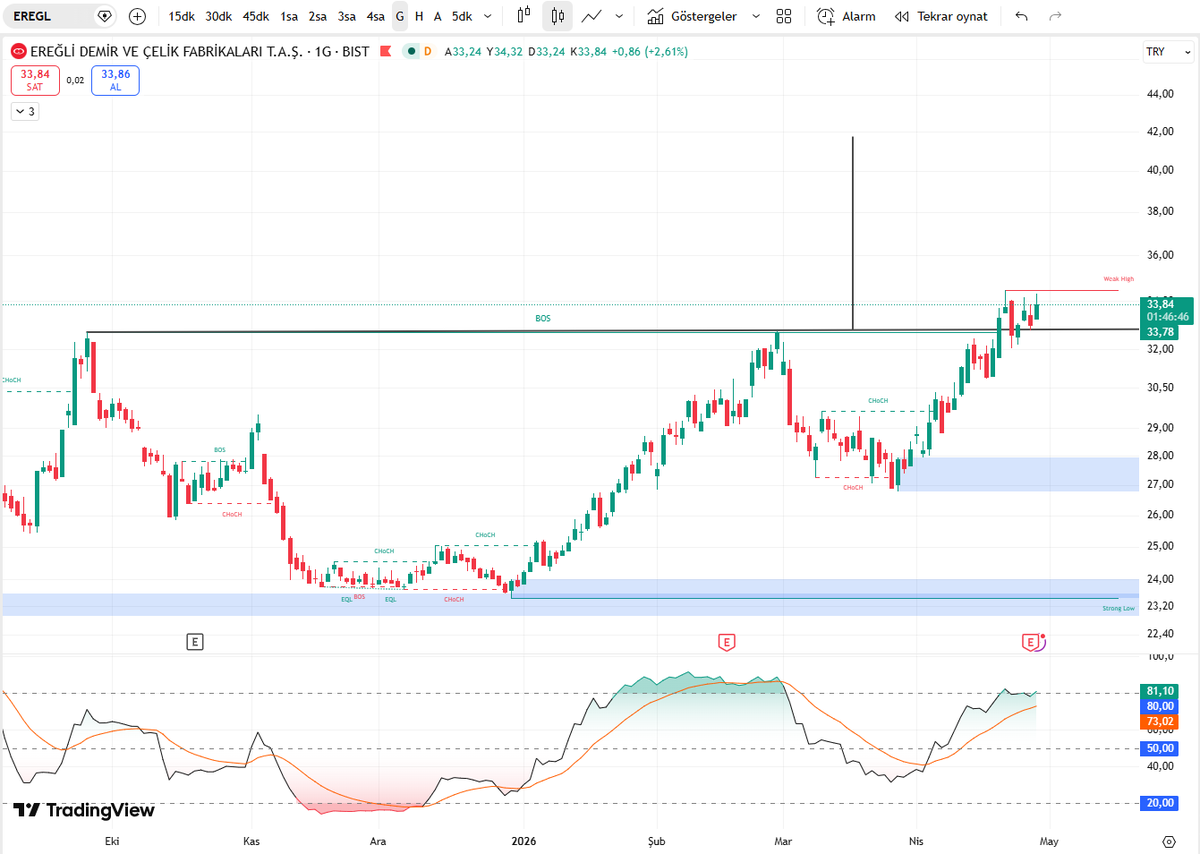Click the 20,00 oversold level label
Image resolution: width=1200 pixels, height=854 pixels.
(1160, 803)
